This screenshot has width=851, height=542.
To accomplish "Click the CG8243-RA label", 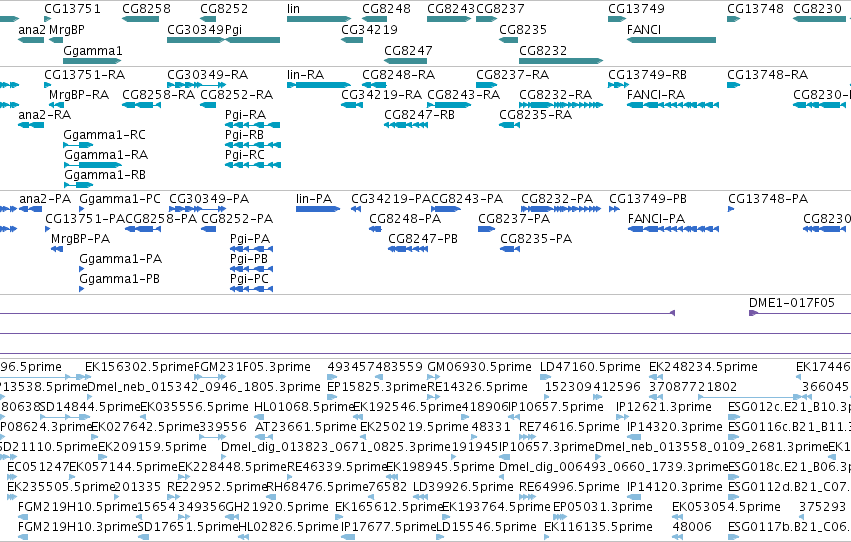I will [x=463, y=95].
